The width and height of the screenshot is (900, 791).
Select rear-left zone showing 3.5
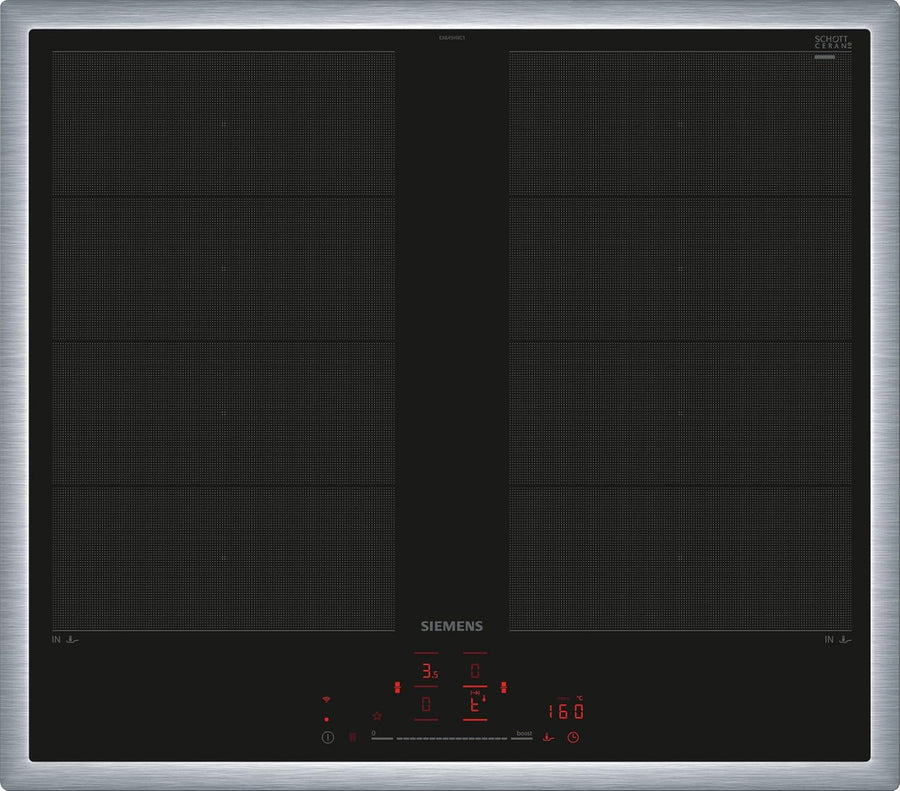point(426,670)
